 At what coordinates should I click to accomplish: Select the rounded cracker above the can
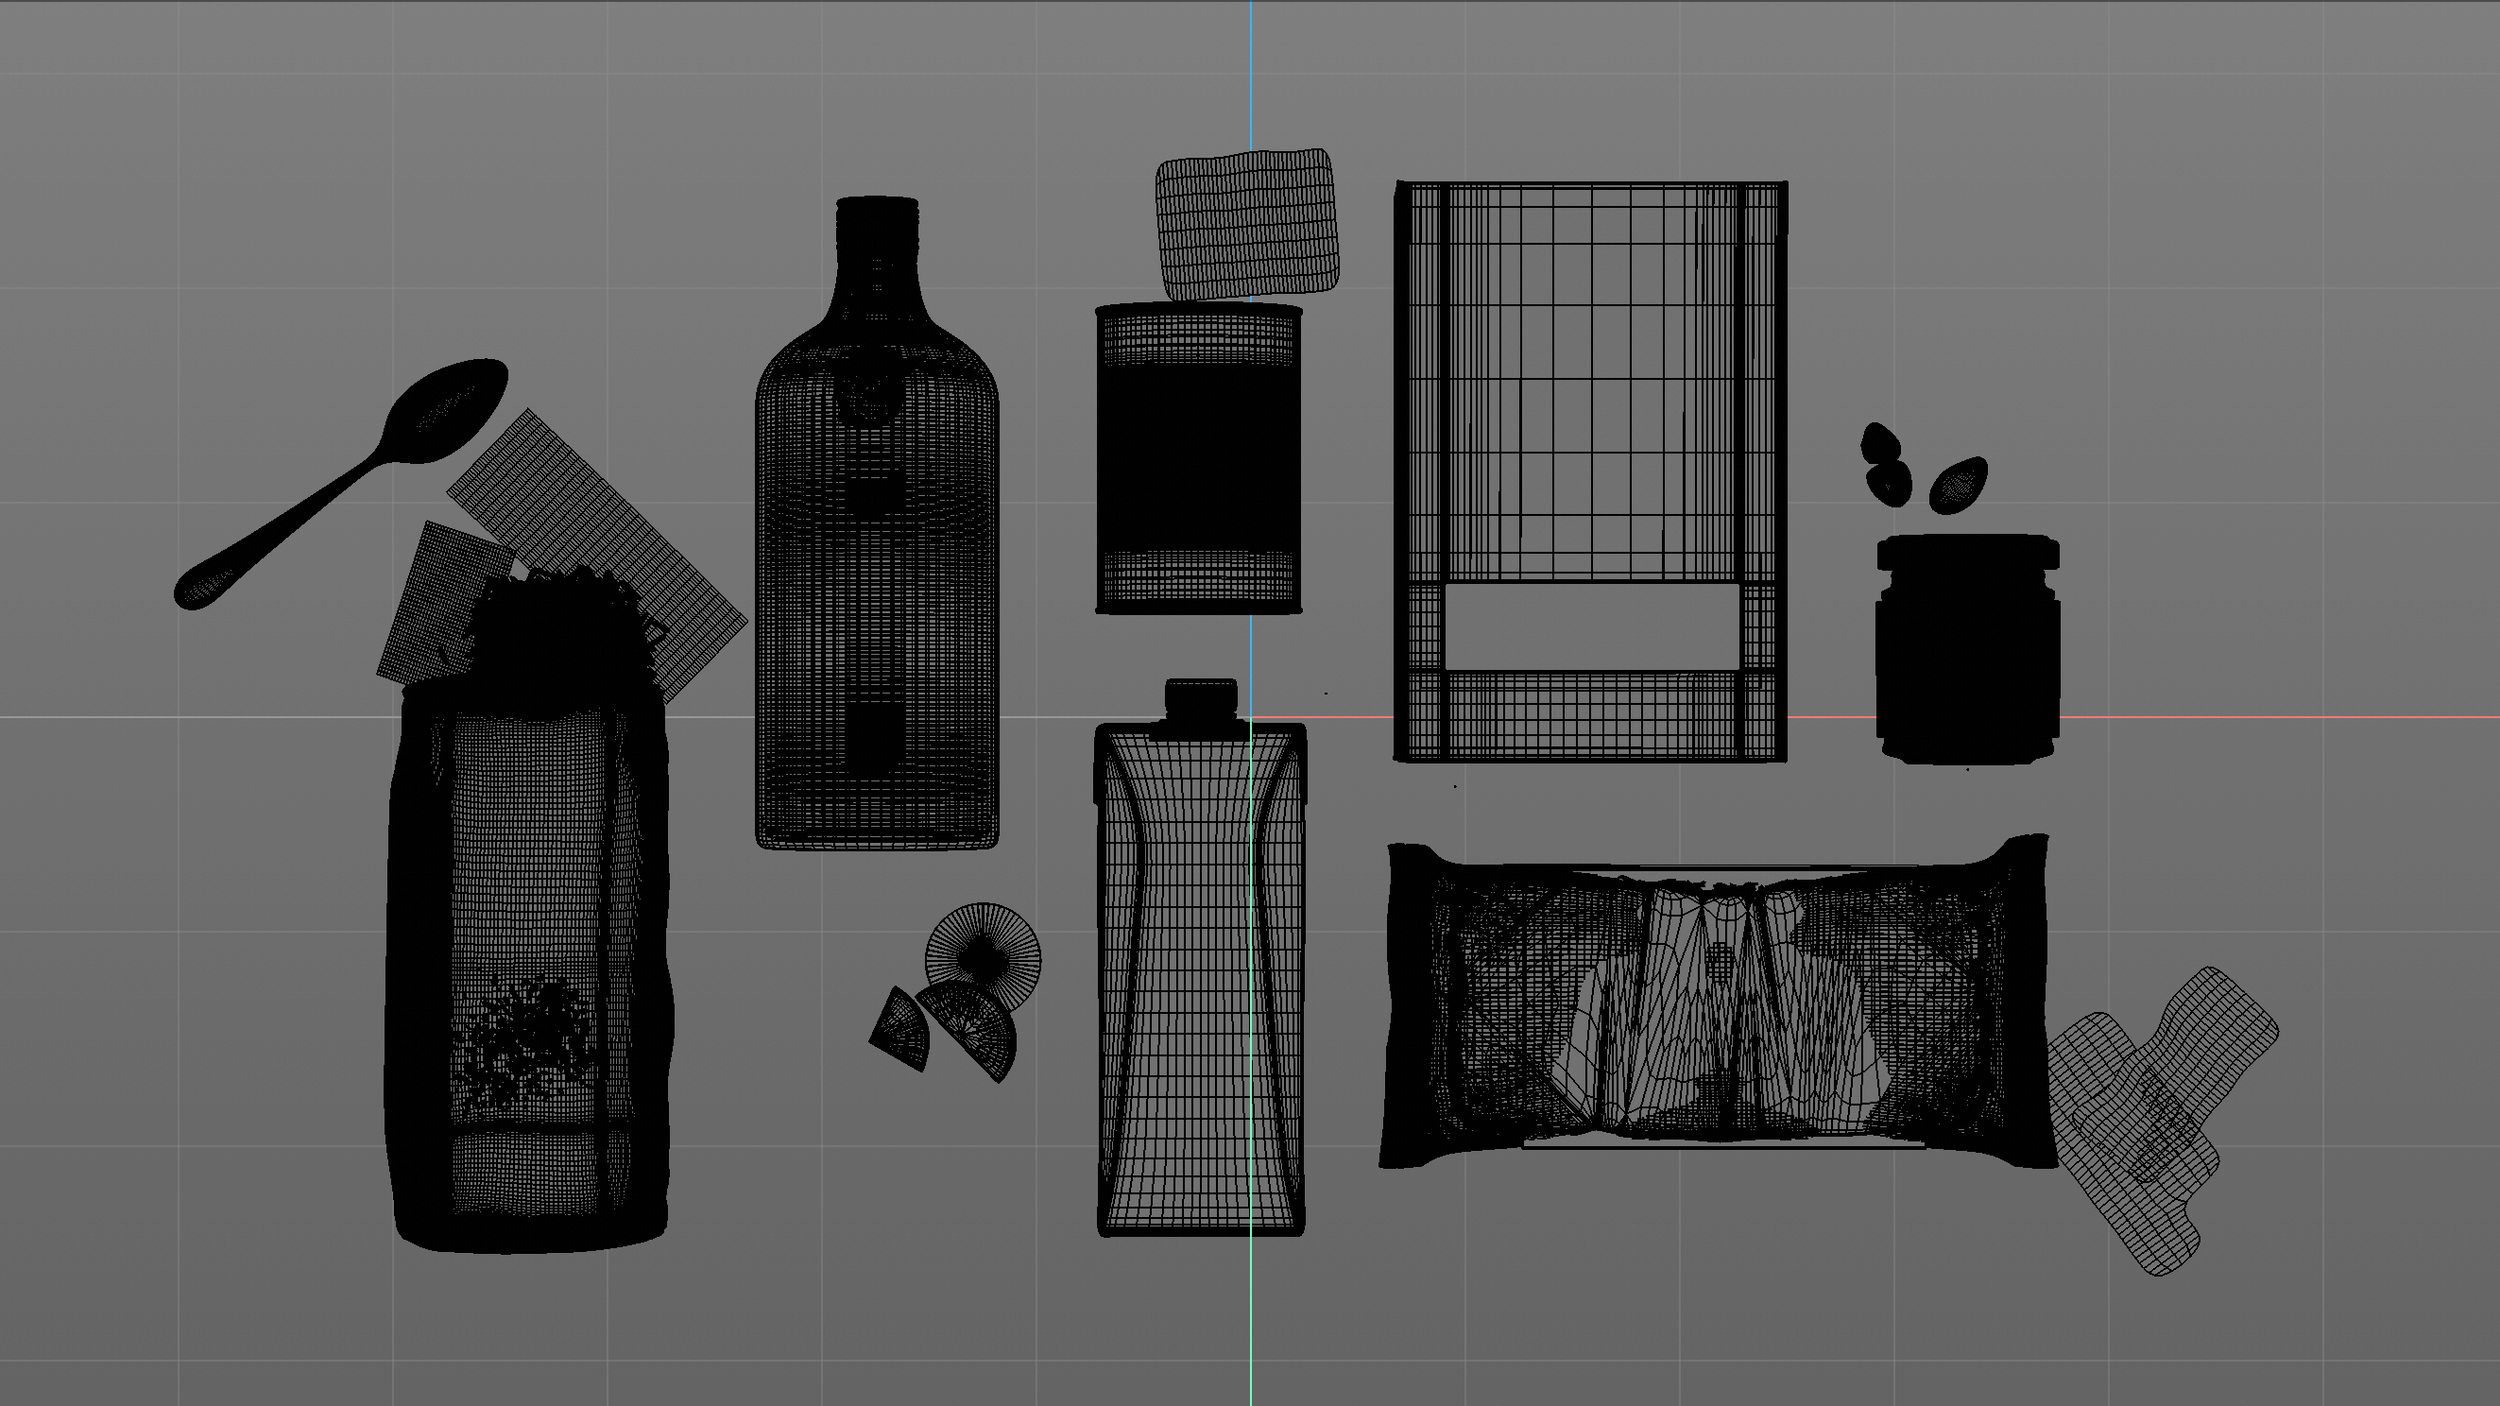point(1247,224)
